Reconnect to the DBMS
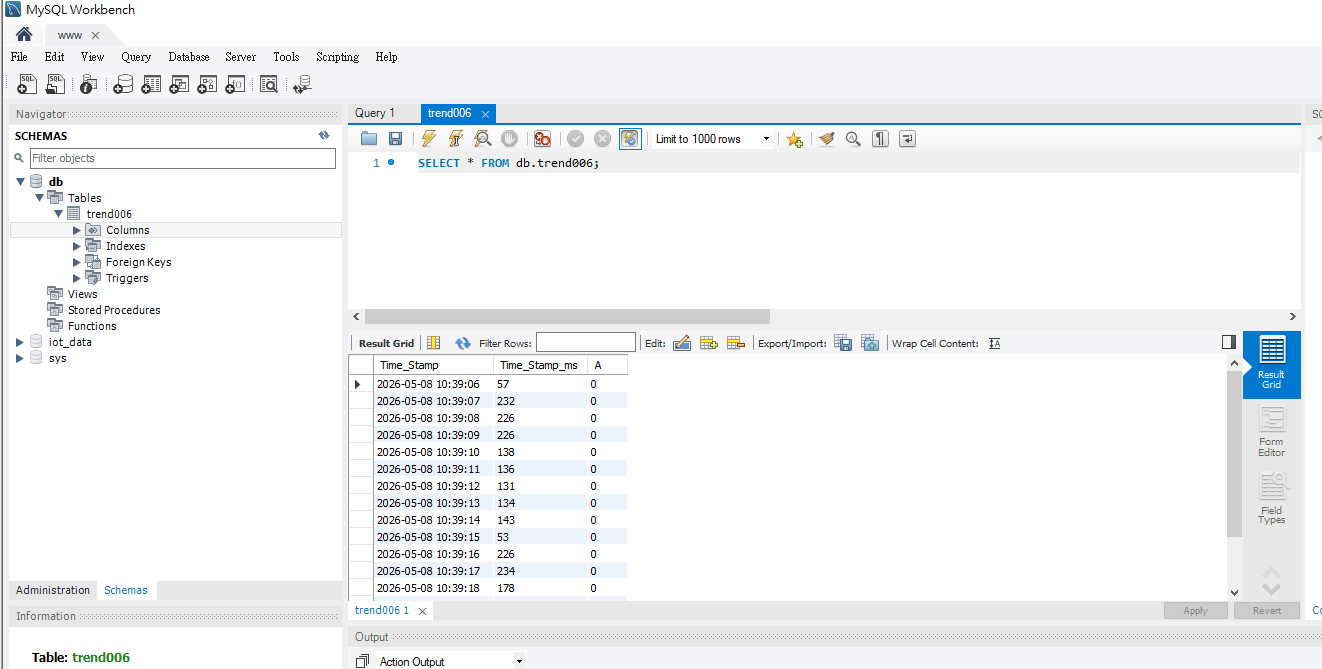 point(302,85)
